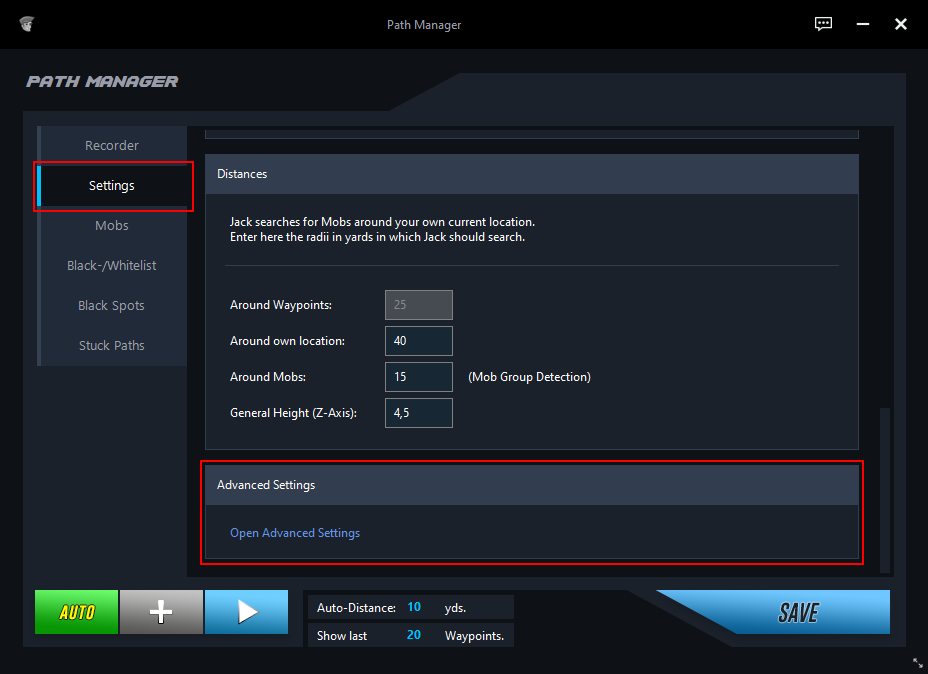Click the plus add waypoint button

(161, 612)
